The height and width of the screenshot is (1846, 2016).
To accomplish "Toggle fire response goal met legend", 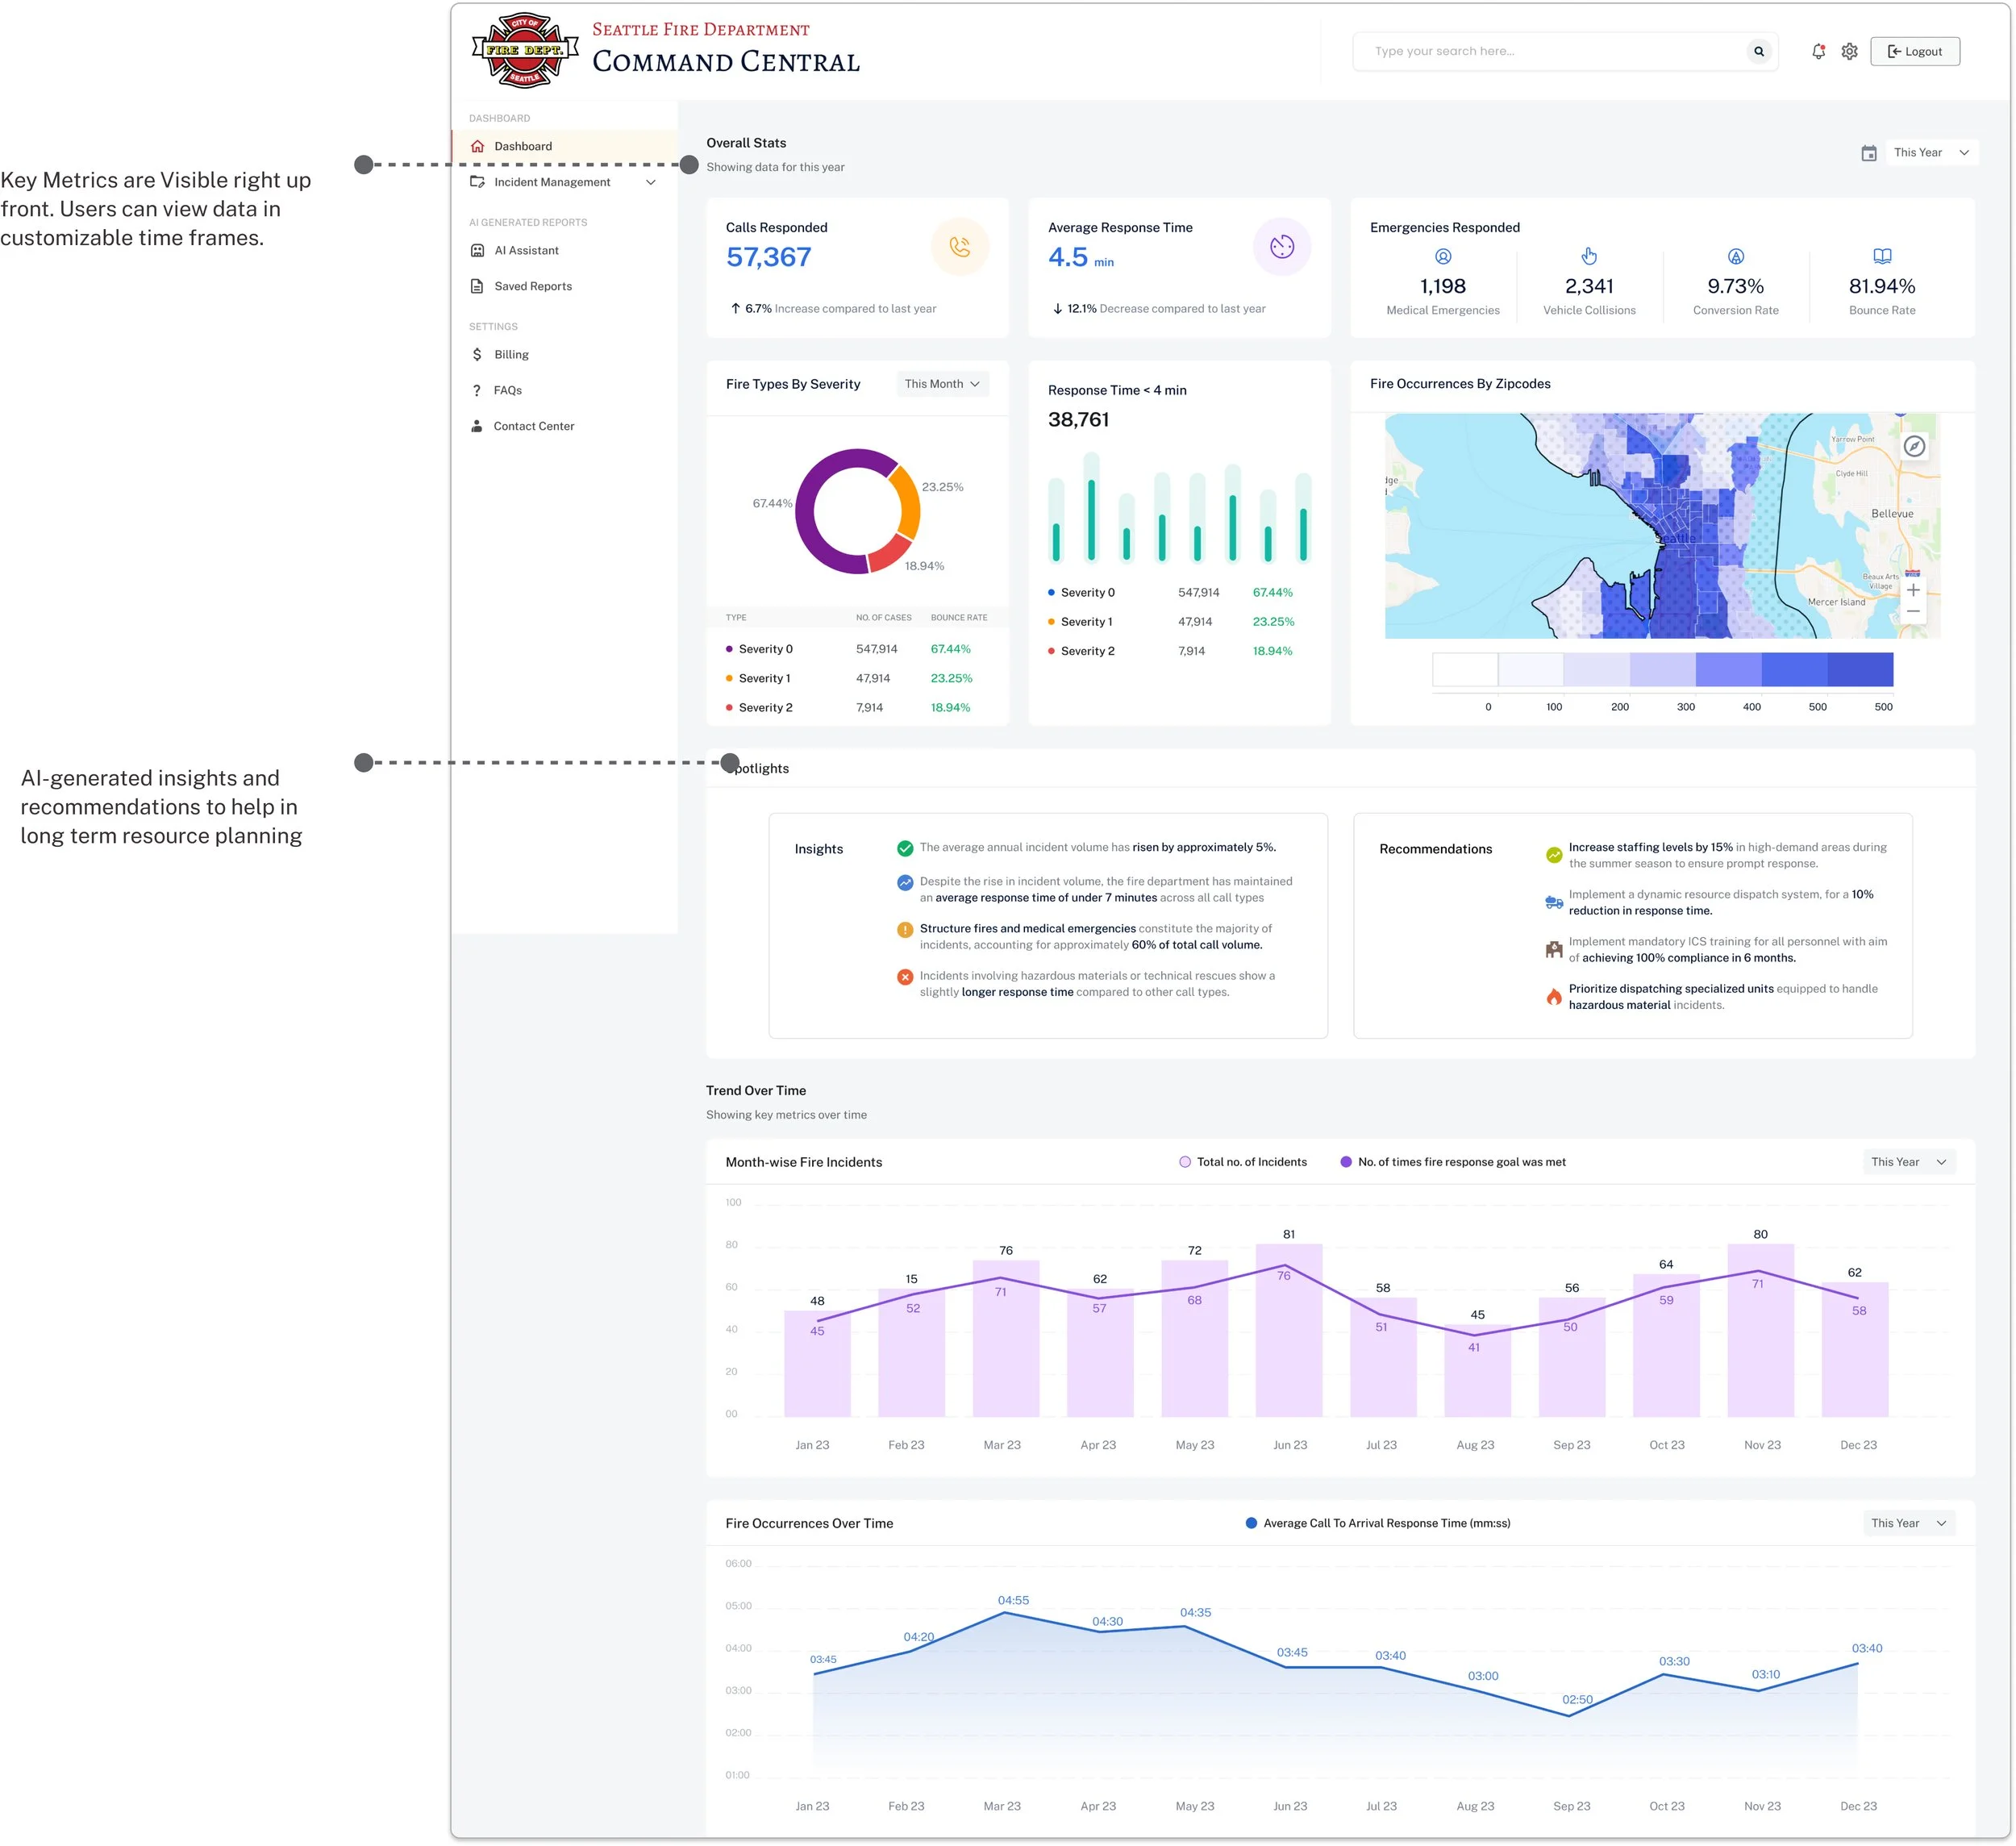I will [1452, 1162].
